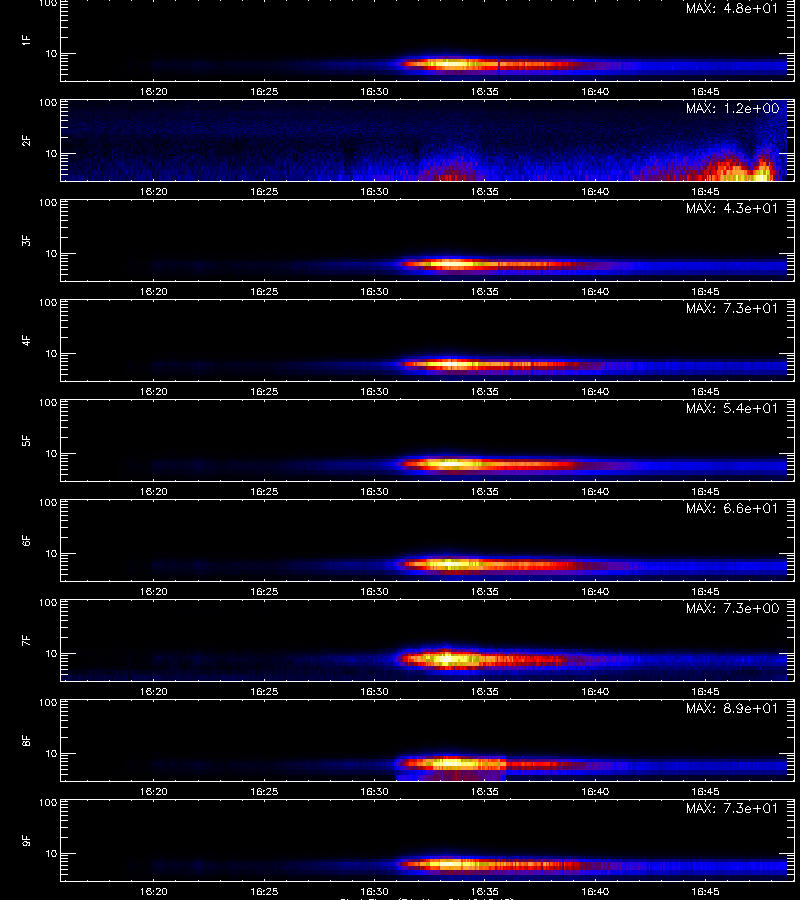
Task: Click the 16:30 tick label under panel 3F
Action: pos(374,292)
